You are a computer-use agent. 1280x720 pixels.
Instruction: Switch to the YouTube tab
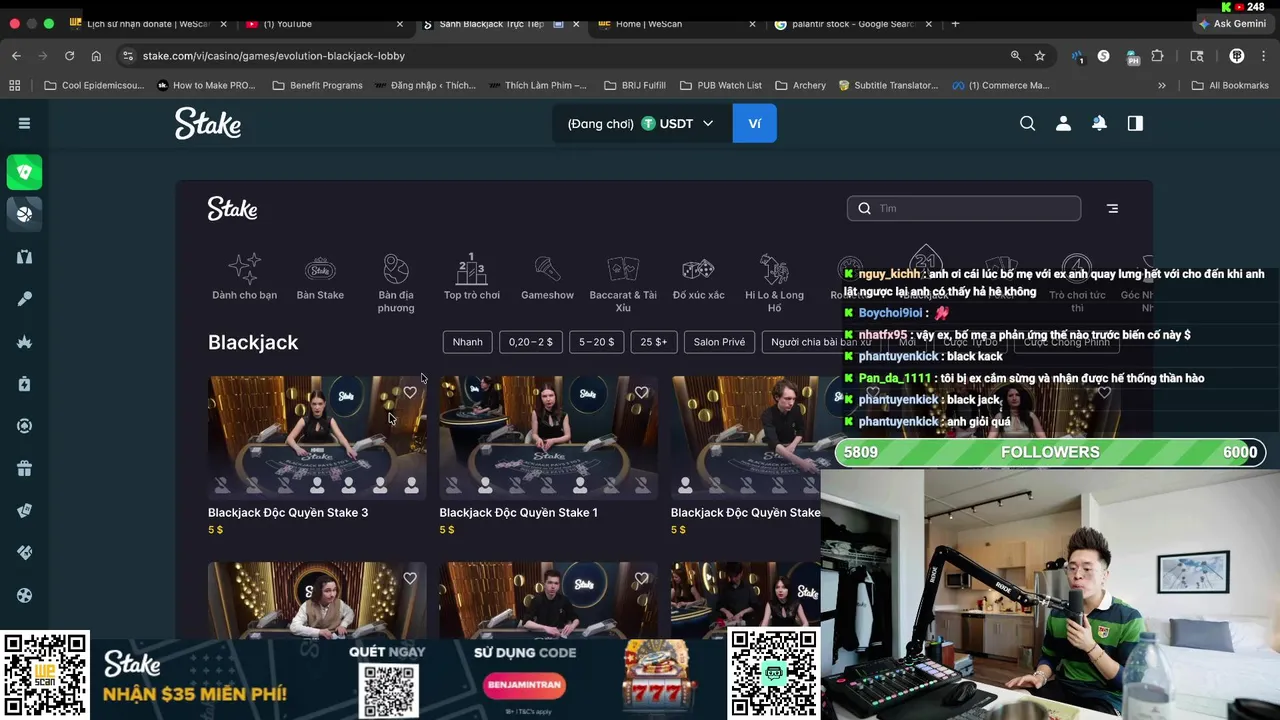pos(325,23)
